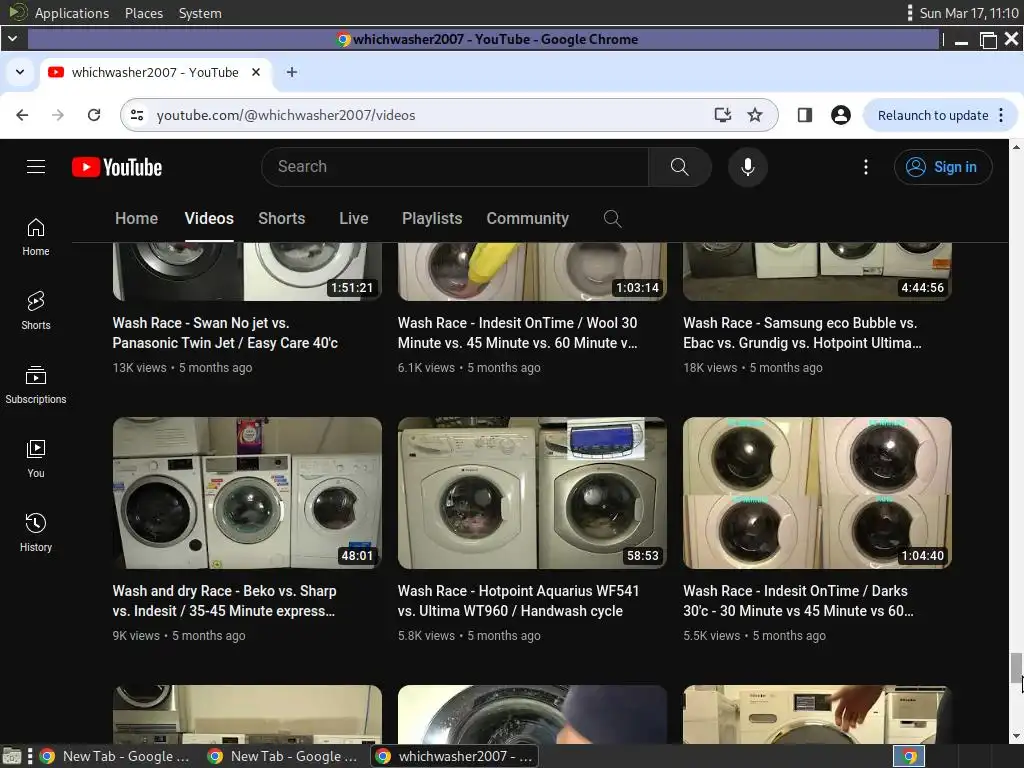Click the "9K views" text

pyautogui.click(x=136, y=635)
